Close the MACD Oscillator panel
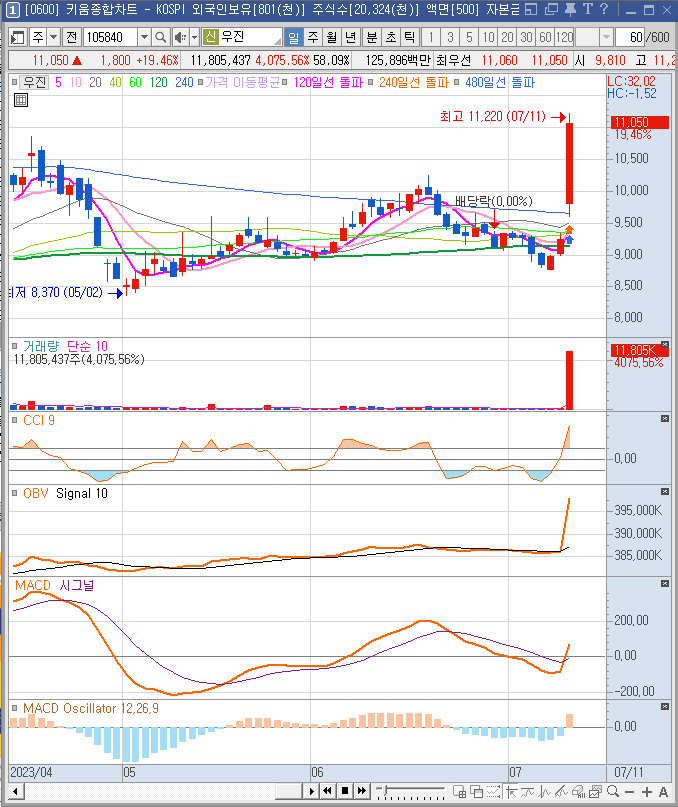678x807 pixels. click(x=665, y=707)
